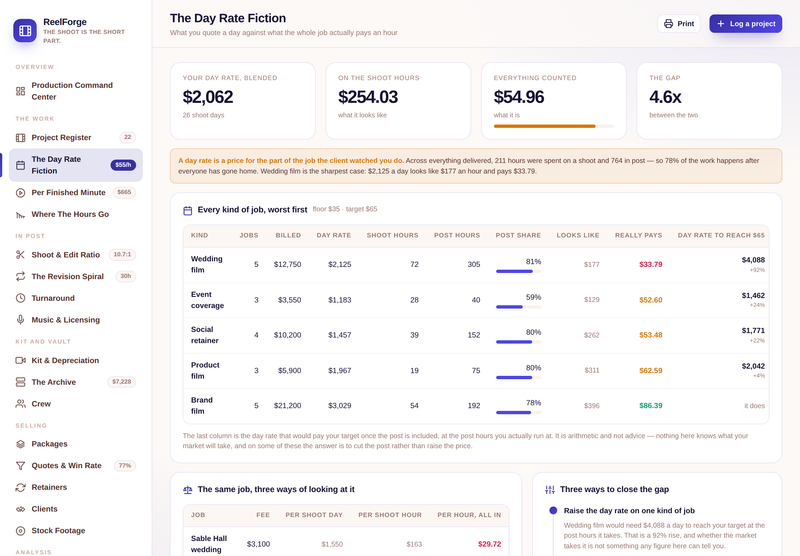Open the Turnaround page
Image resolution: width=800 pixels, height=556 pixels.
click(76, 298)
